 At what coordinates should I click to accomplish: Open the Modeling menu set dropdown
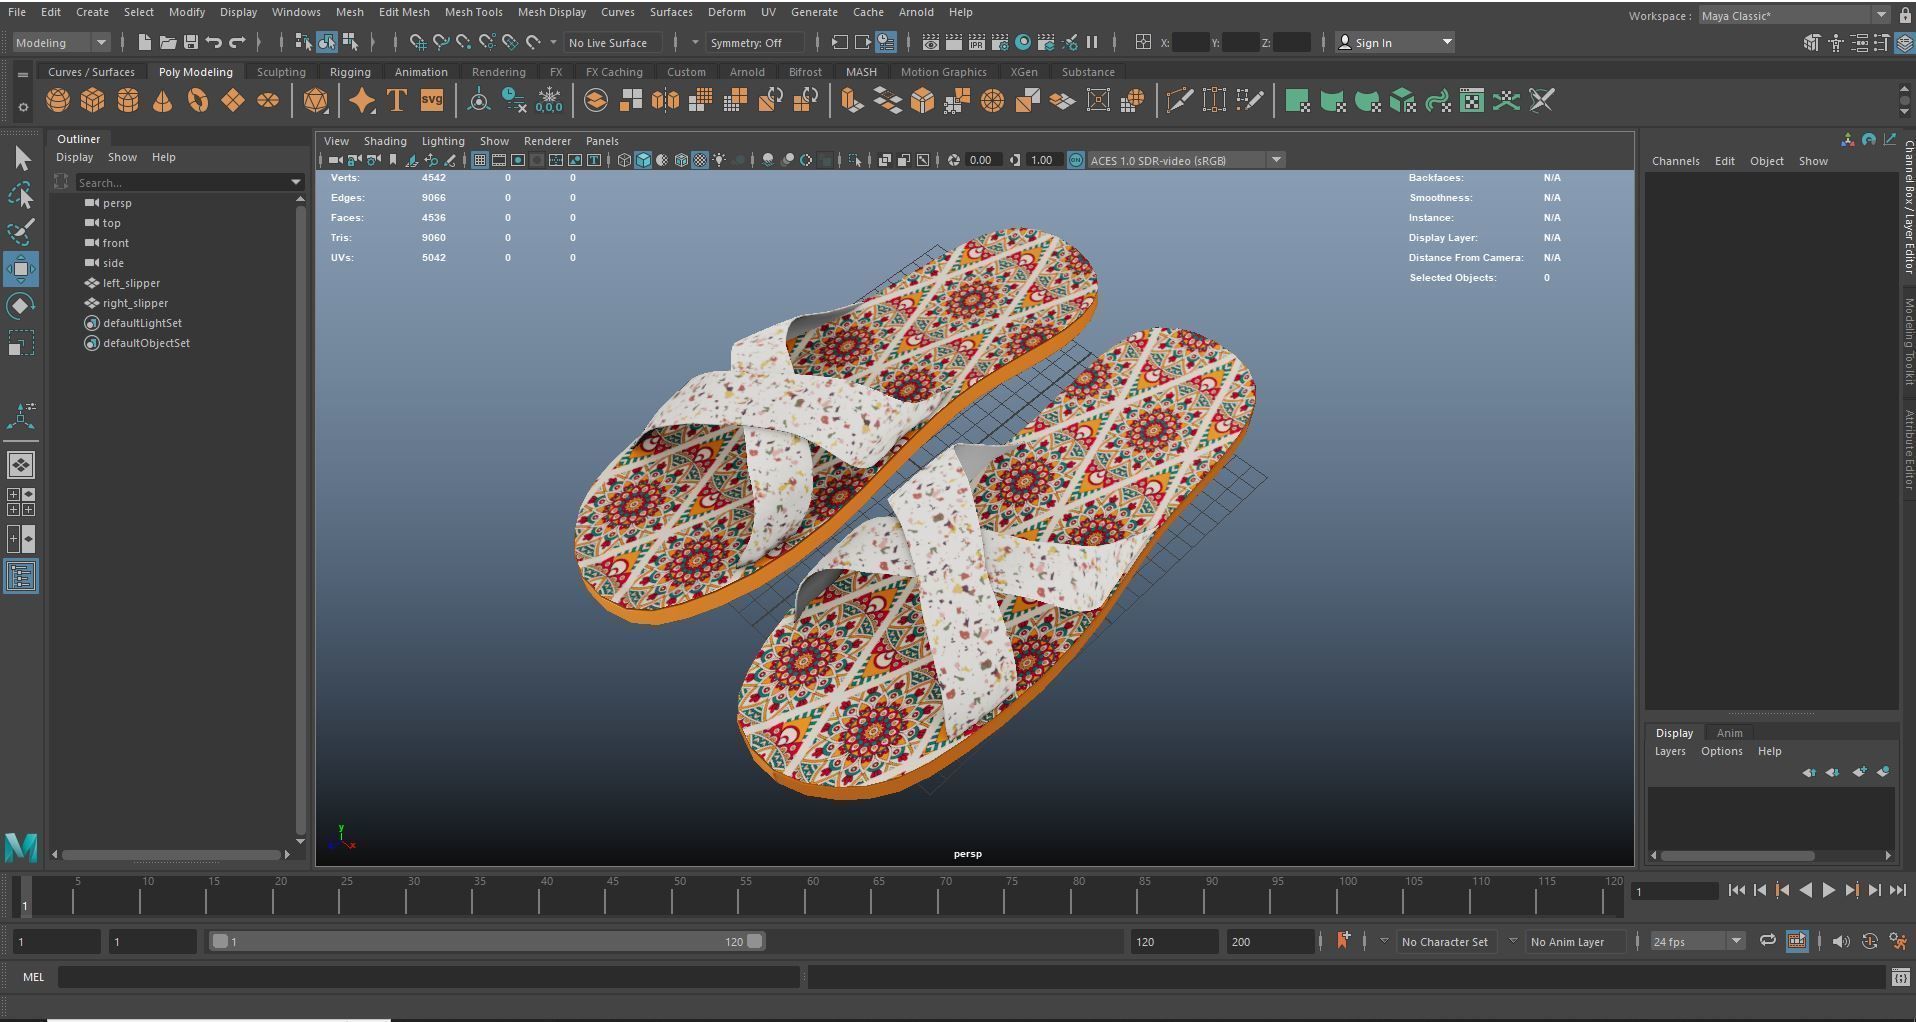coord(60,42)
